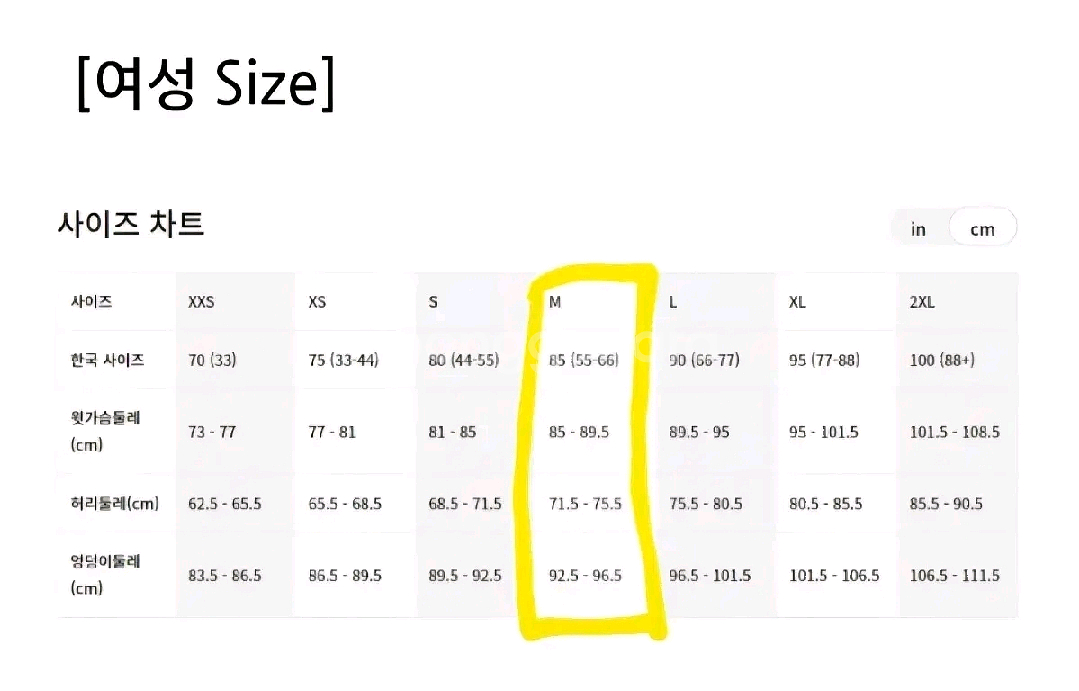Click the 허리둘레(cm) row label
Viewport: 1079px width, 691px height.
coord(108,503)
